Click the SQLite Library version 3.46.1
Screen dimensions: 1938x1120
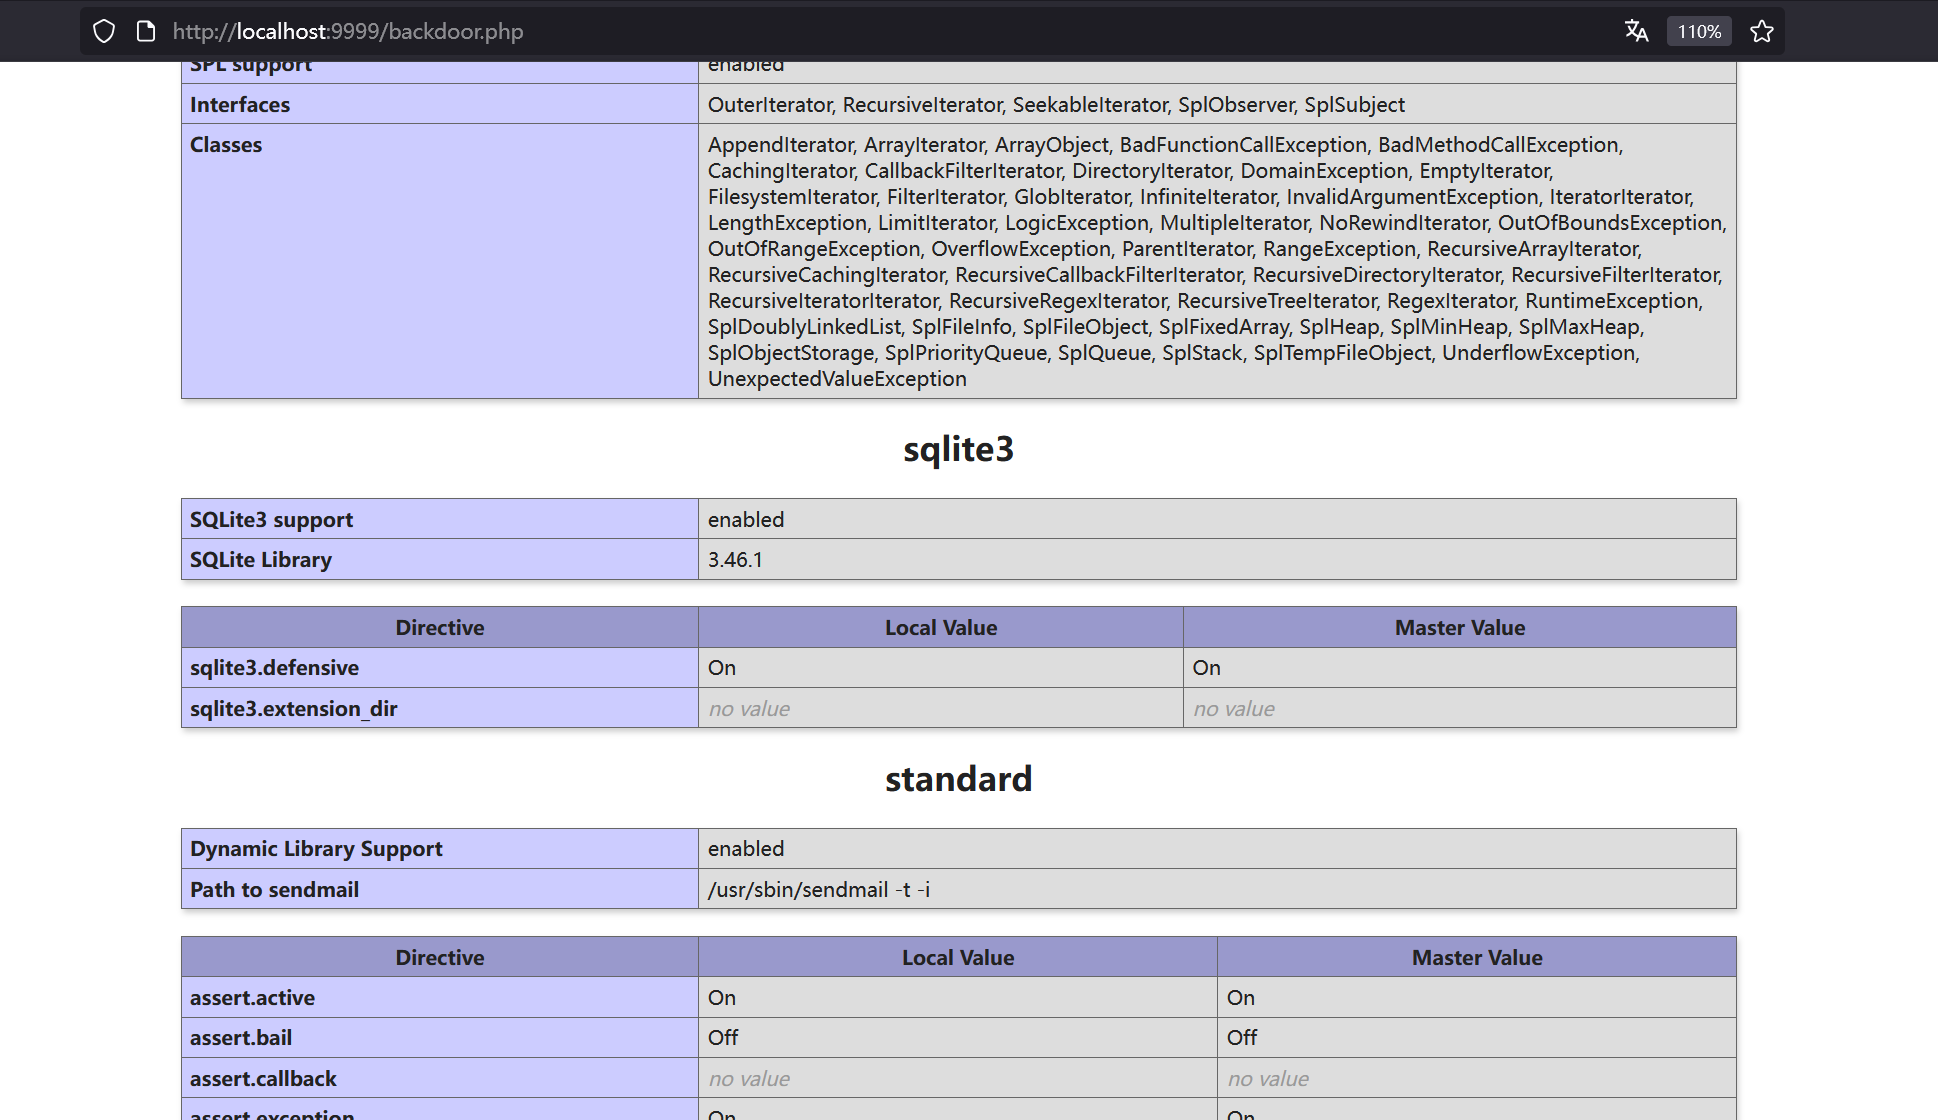pyautogui.click(x=735, y=560)
